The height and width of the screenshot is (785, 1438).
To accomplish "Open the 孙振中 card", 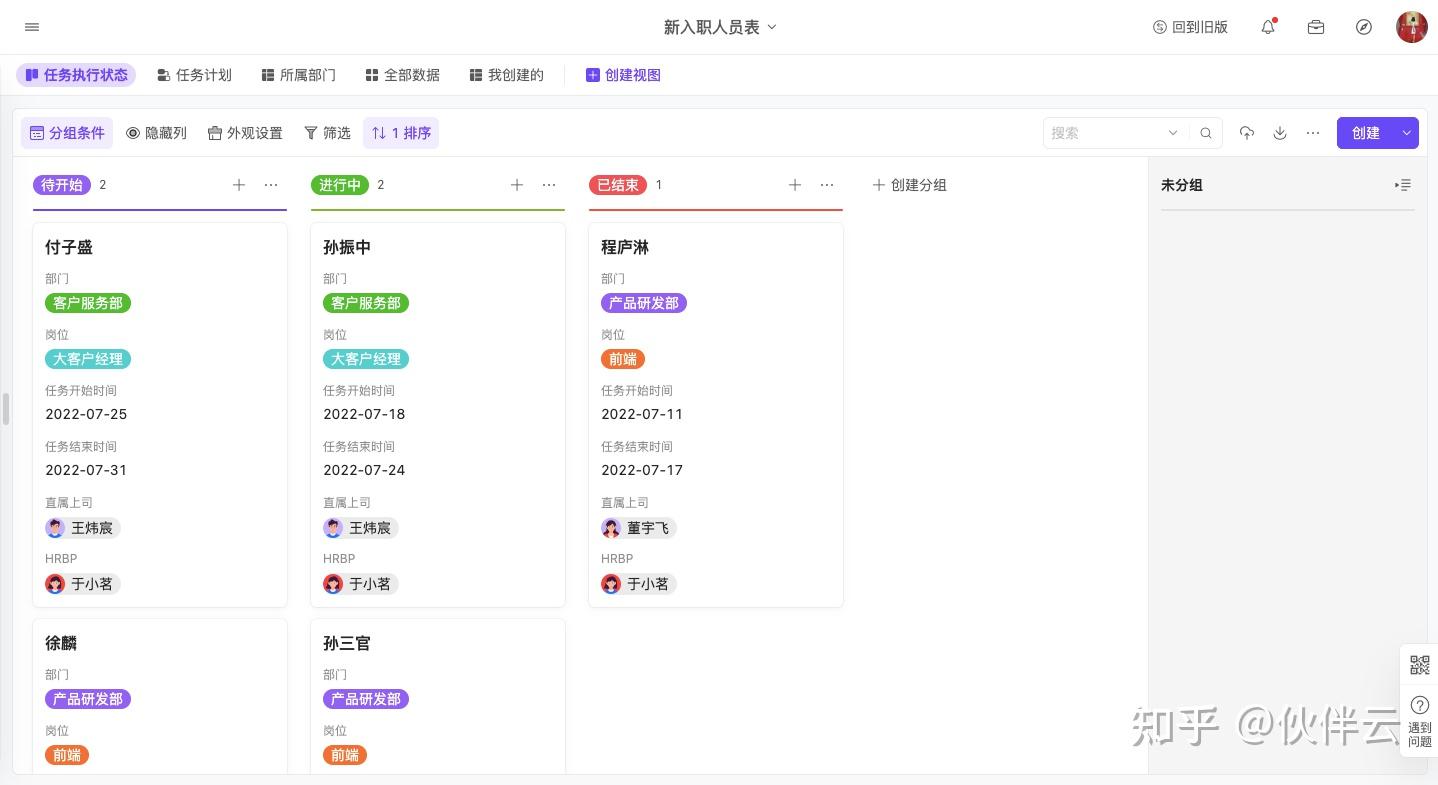I will [x=438, y=415].
